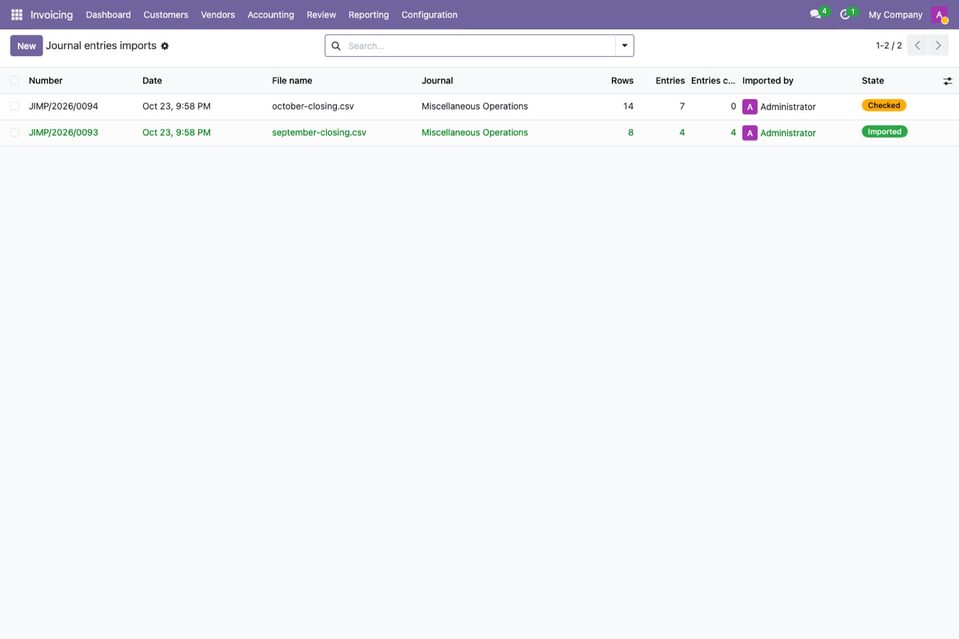This screenshot has width=959, height=639.
Task: Open the My Company switcher
Action: 895,15
